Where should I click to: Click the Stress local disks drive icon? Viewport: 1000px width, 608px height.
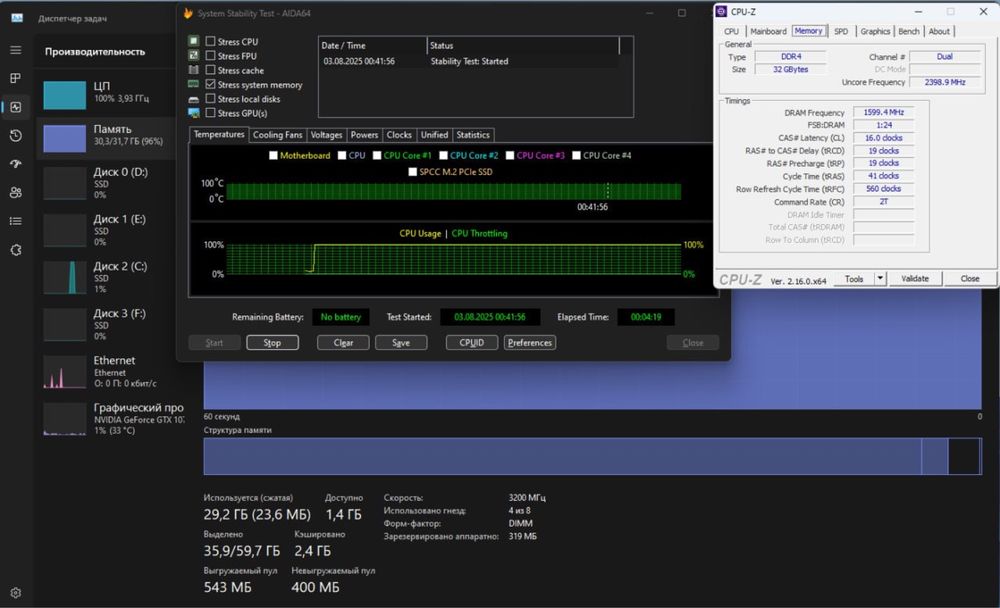(x=194, y=99)
